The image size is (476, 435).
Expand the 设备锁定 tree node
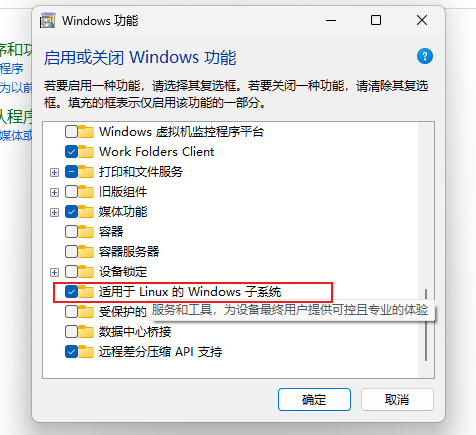(54, 272)
